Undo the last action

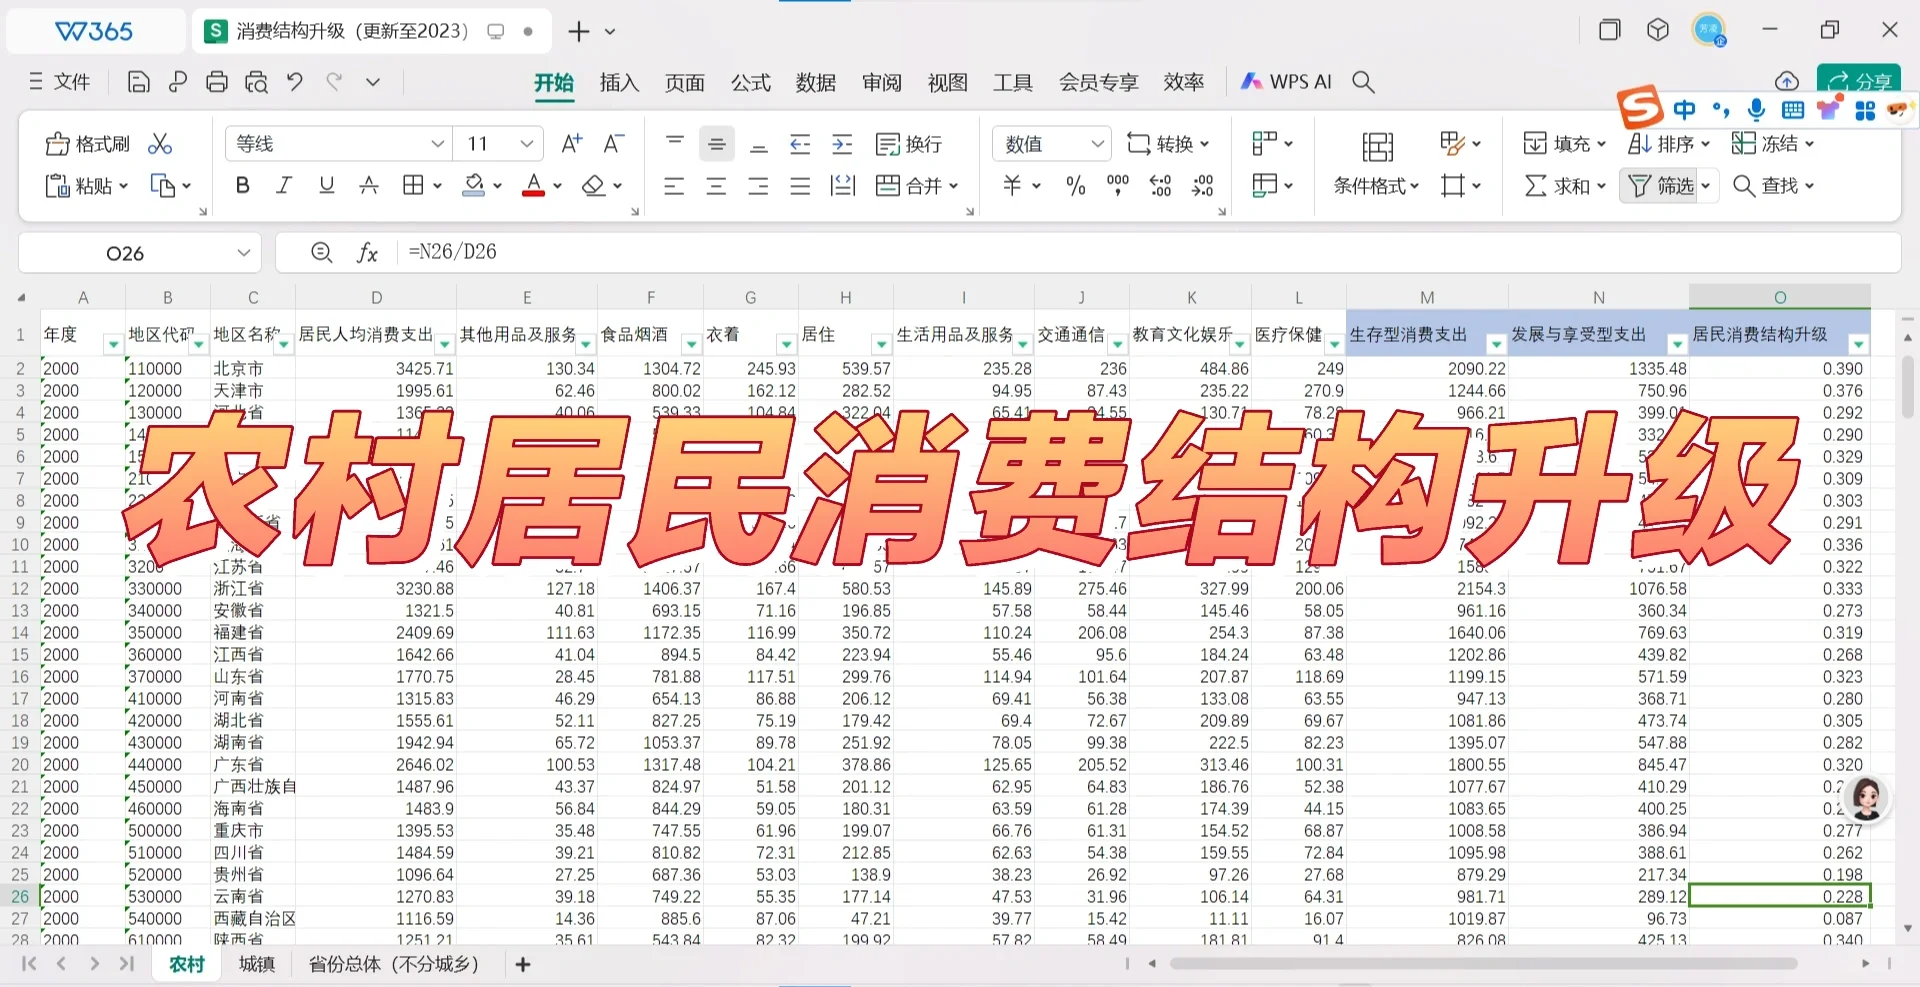point(295,82)
